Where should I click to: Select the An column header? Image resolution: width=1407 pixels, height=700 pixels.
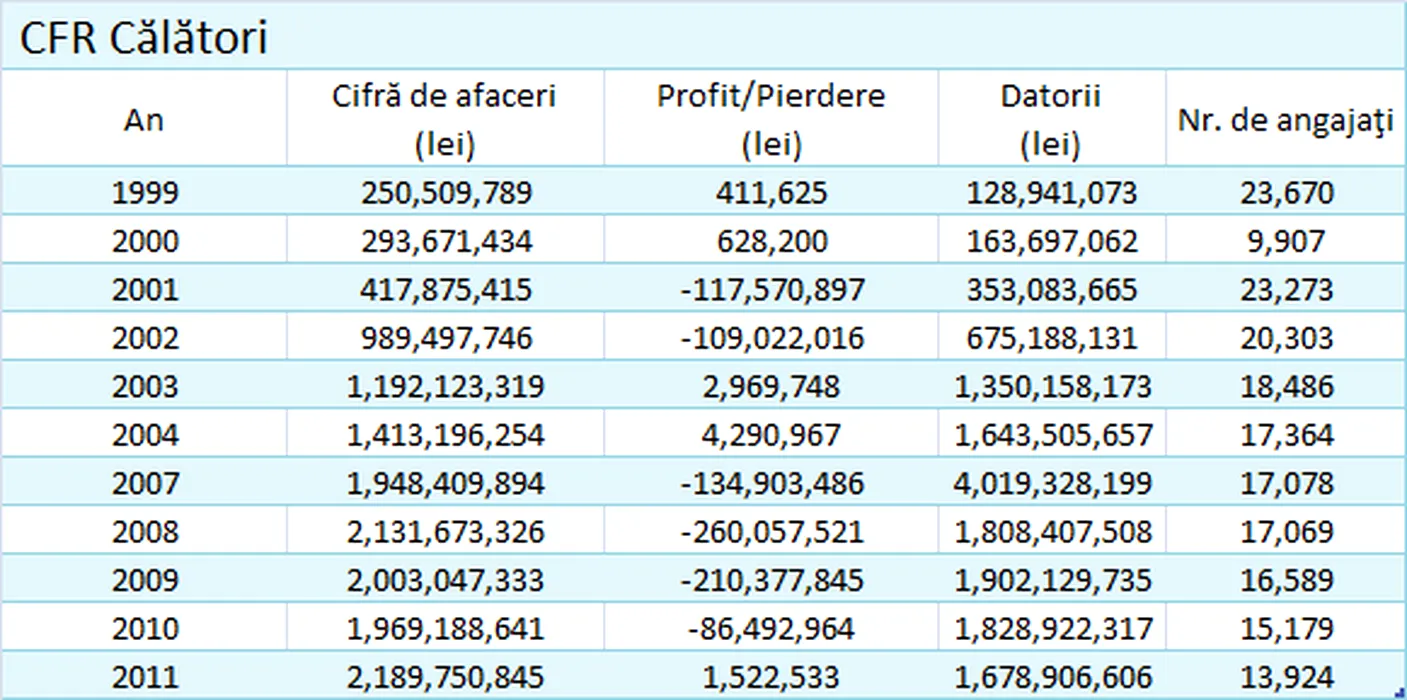[144, 120]
